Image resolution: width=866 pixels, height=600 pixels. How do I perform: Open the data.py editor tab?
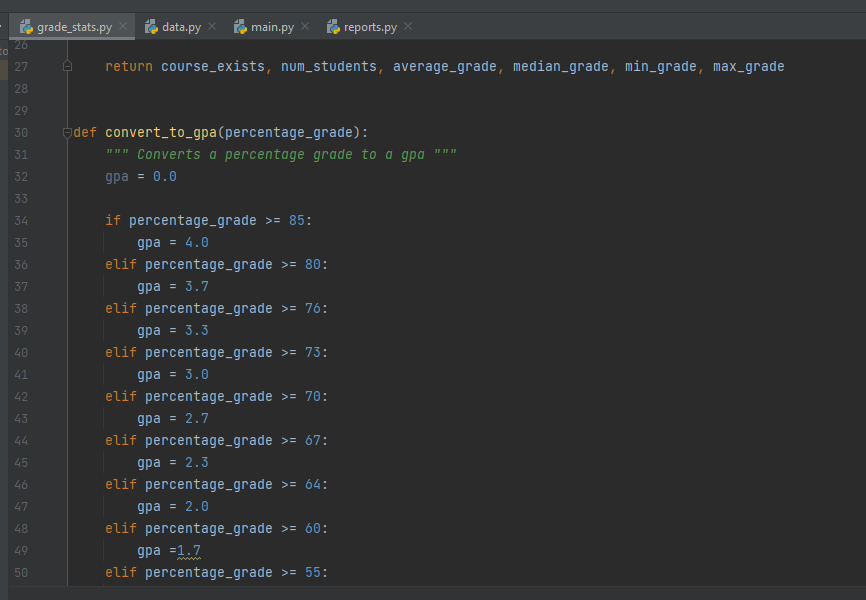181,27
